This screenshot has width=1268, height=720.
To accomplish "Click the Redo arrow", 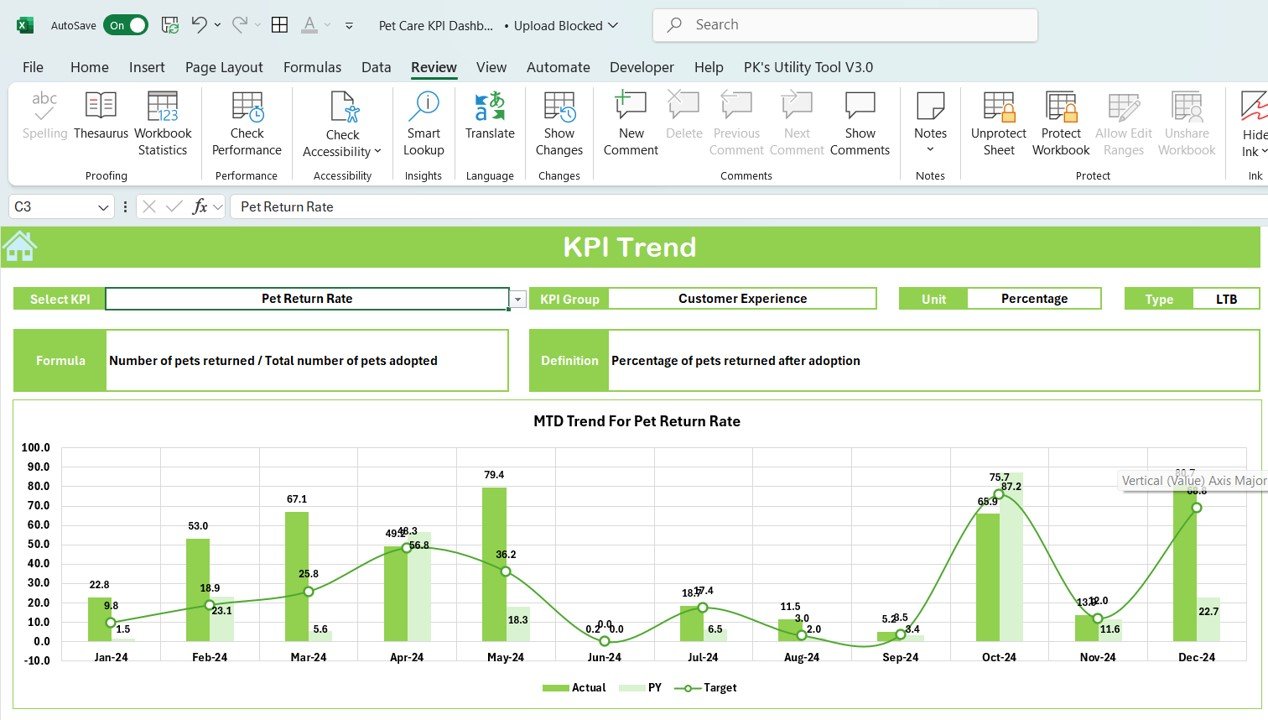I will (x=240, y=25).
